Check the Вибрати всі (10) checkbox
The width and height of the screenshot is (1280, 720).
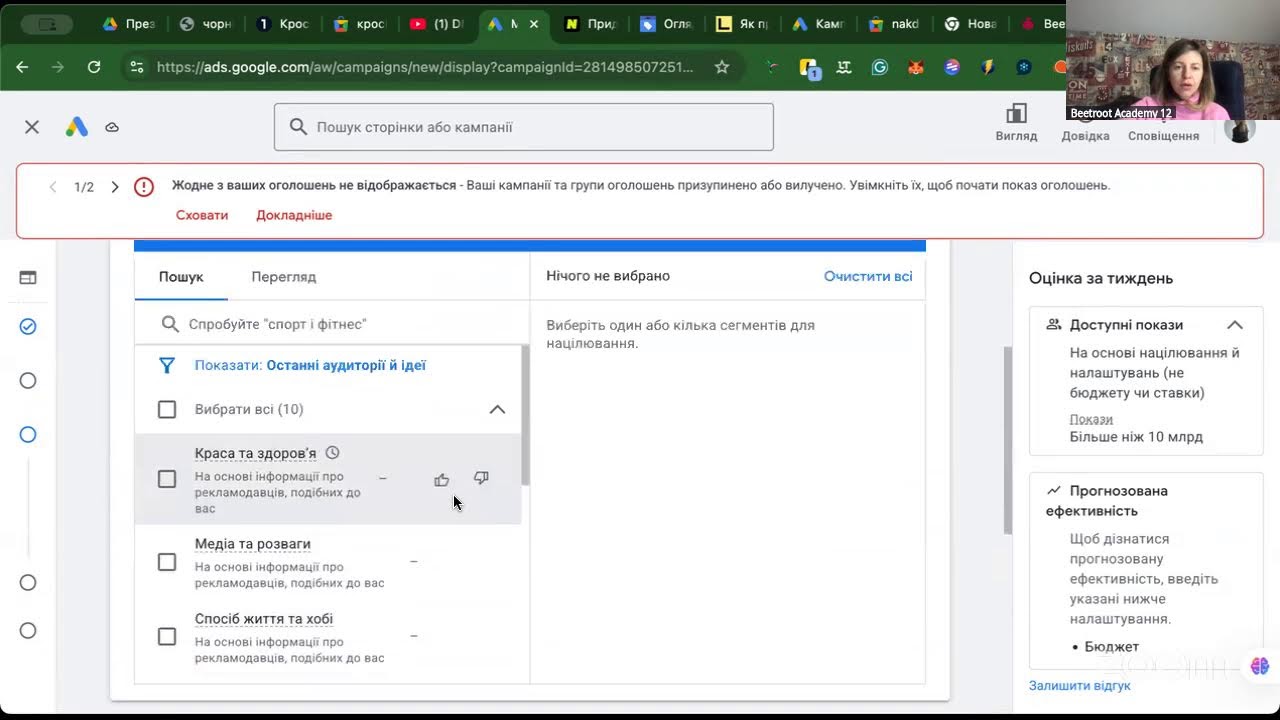point(167,409)
